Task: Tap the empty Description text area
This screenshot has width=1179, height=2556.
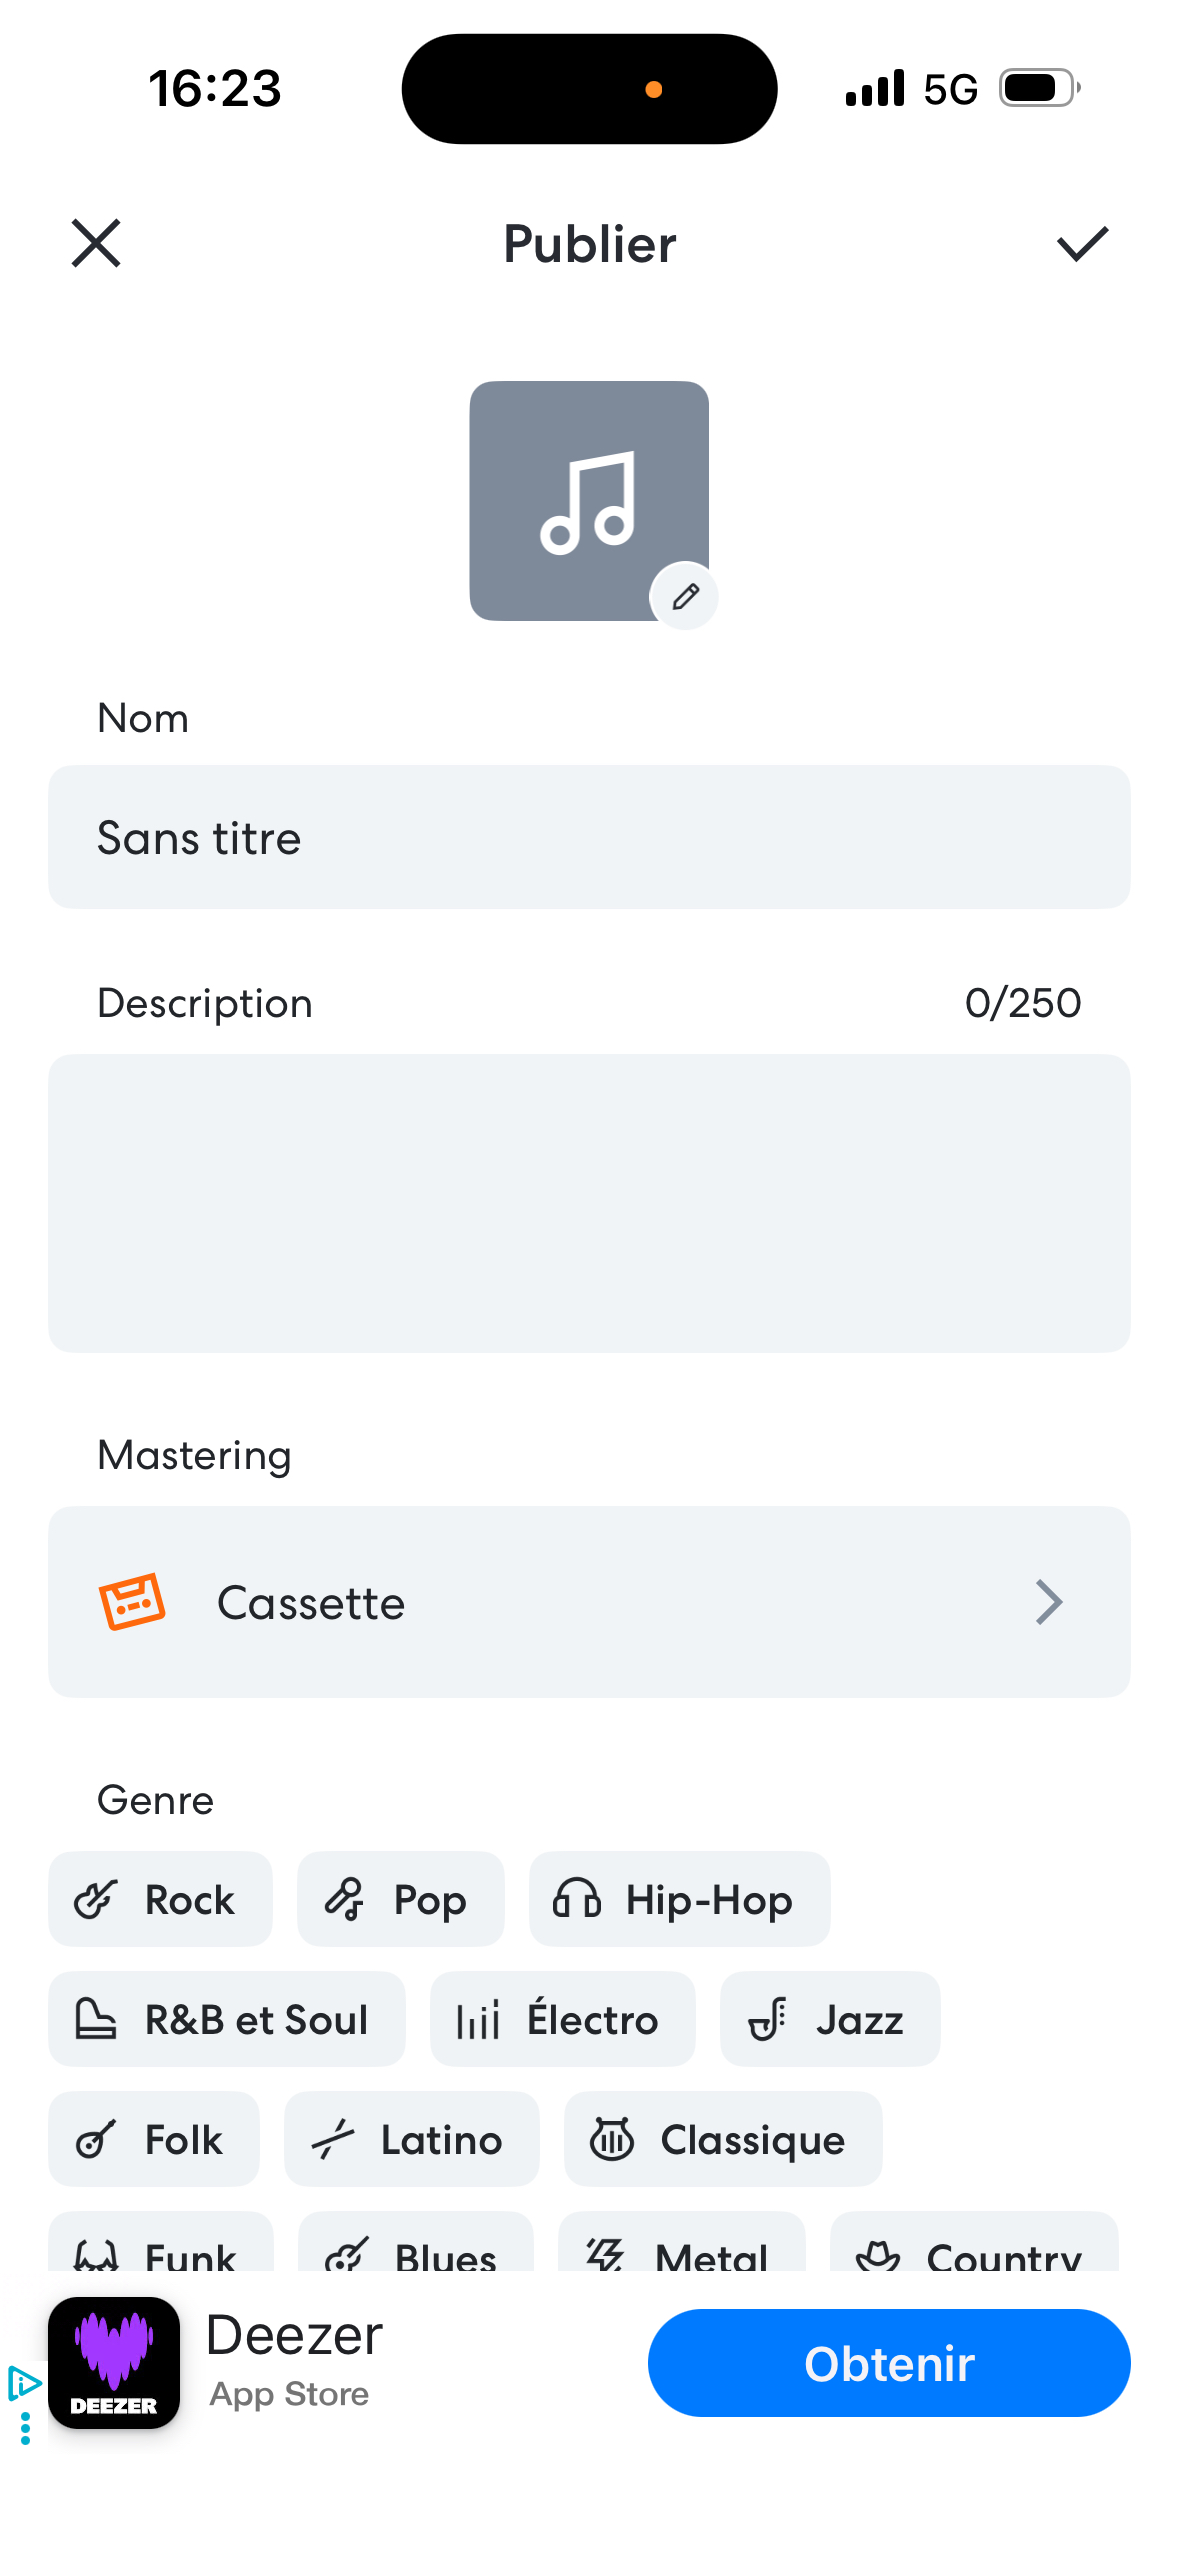Action: (x=588, y=1202)
